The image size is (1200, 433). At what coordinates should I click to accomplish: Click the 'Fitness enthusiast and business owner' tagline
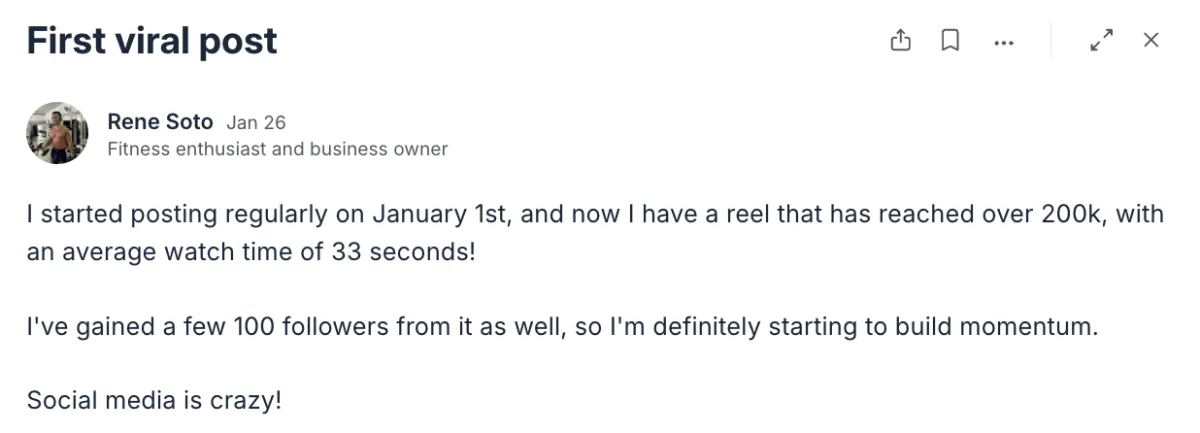point(277,149)
